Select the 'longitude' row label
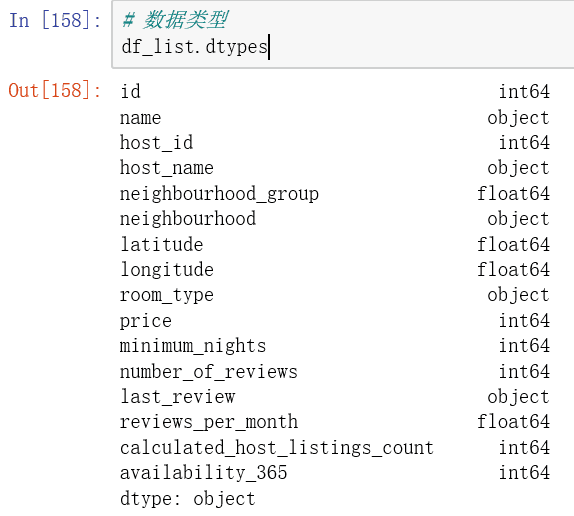 pos(167,270)
